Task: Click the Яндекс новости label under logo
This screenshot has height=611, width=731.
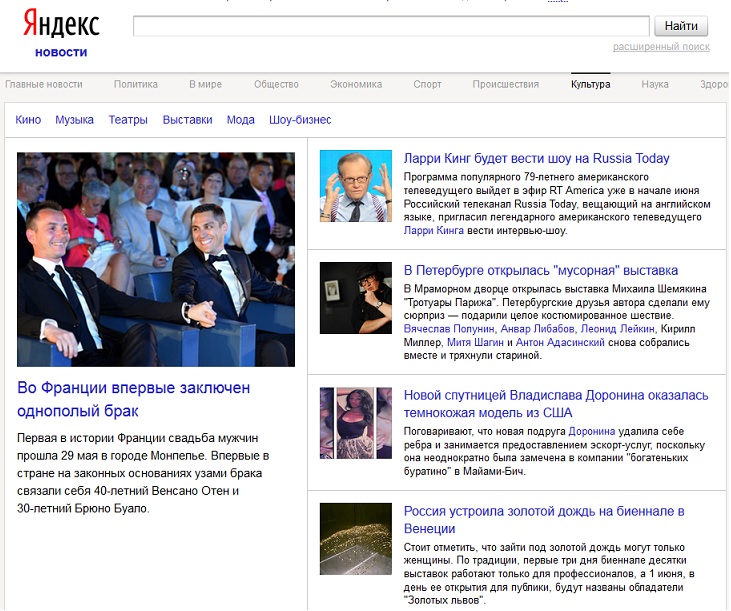Action: 61,52
